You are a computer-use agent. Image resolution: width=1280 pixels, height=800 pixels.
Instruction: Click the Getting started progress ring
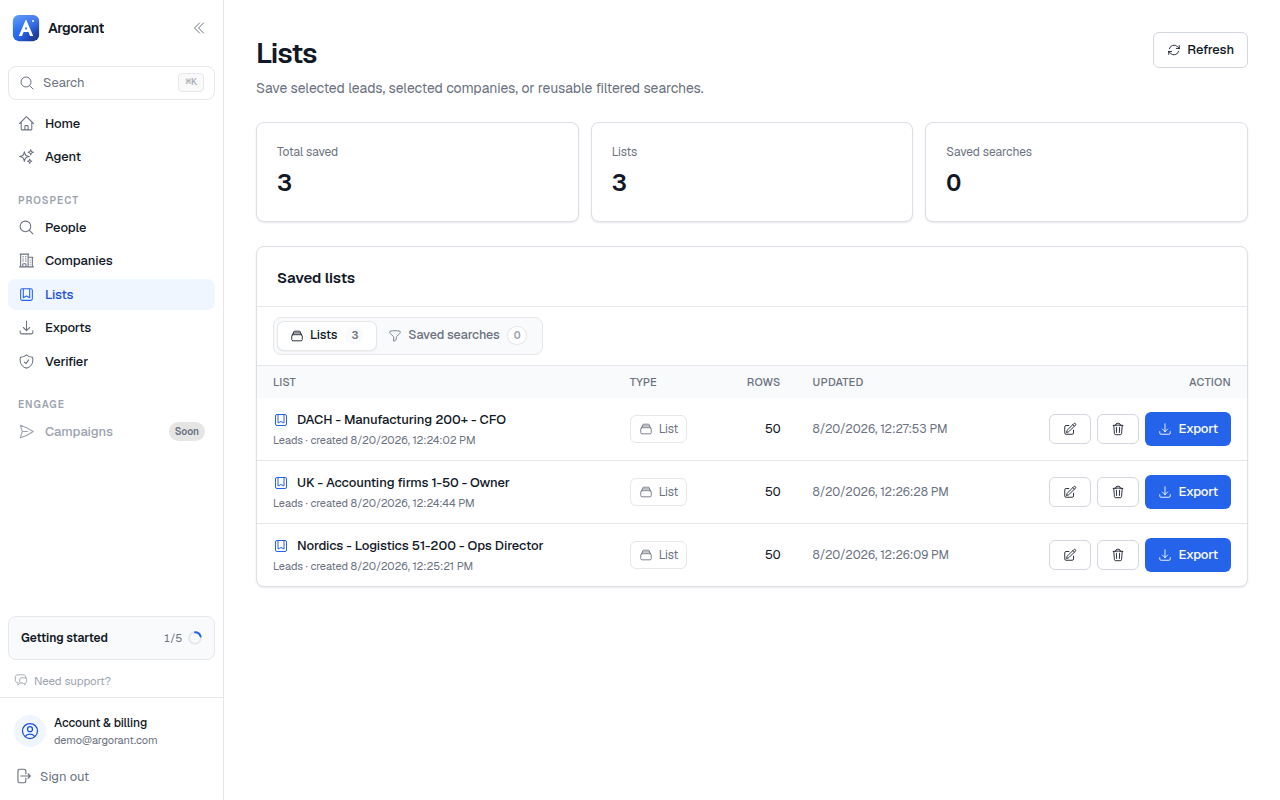(195, 638)
